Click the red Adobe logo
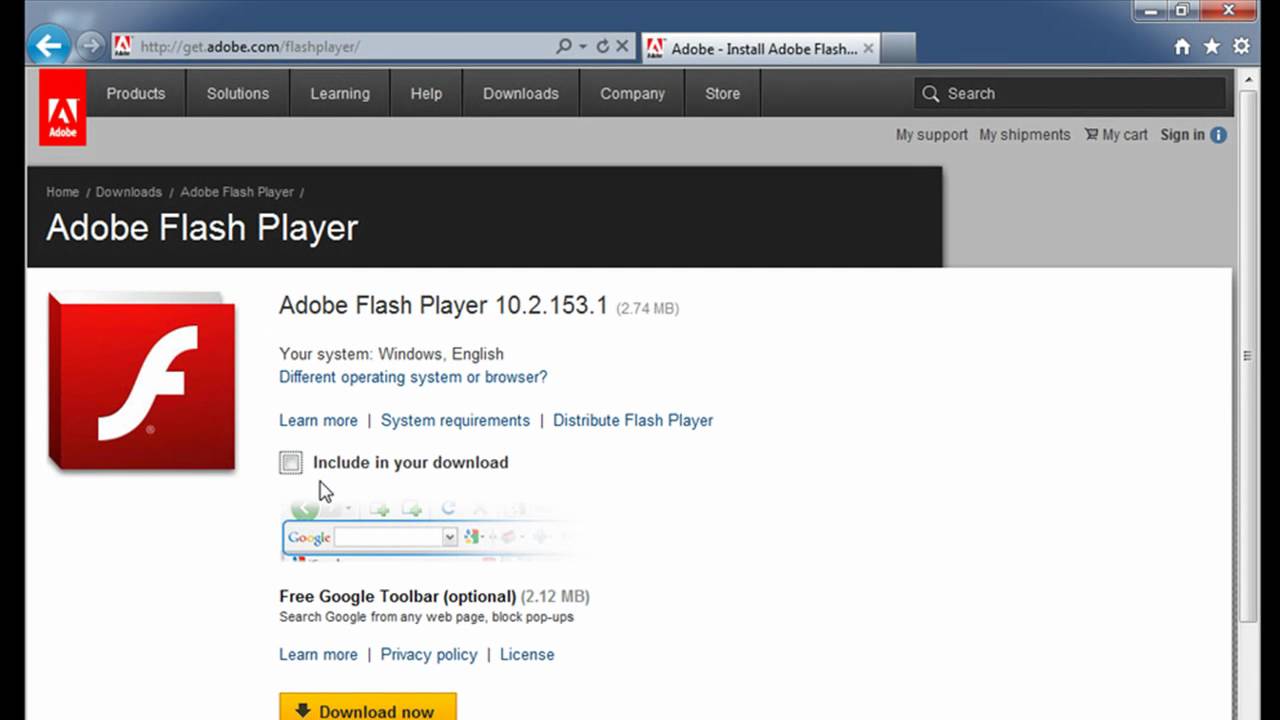This screenshot has height=720, width=1280. tap(63, 108)
